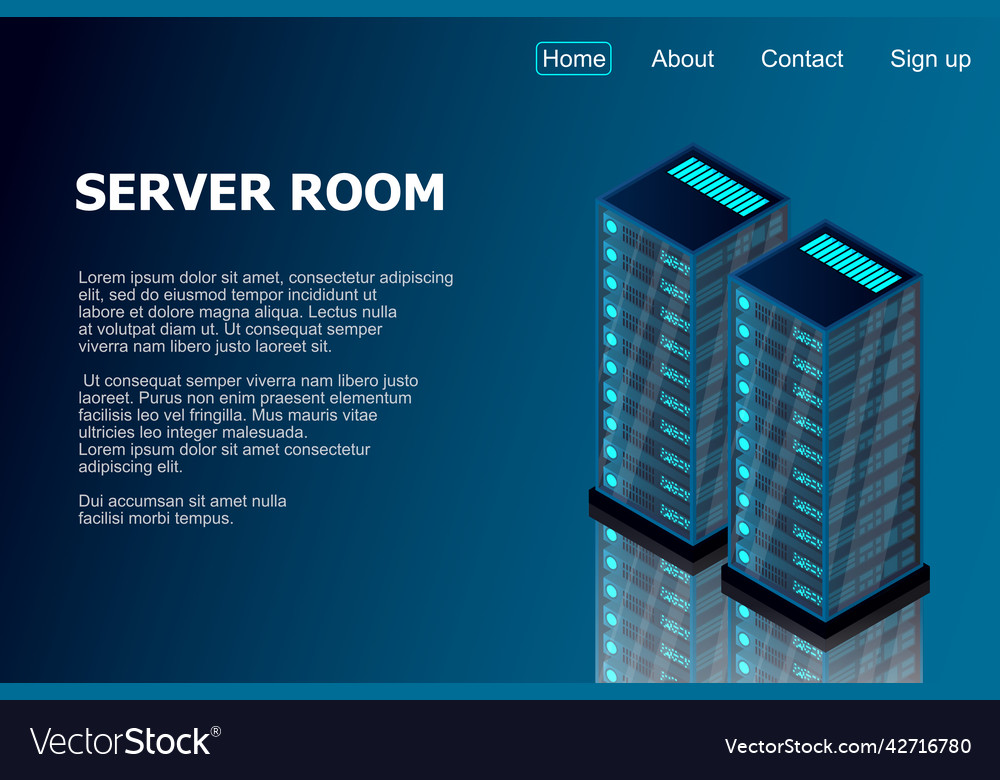Open the About page
The width and height of the screenshot is (1000, 780).
tap(682, 59)
